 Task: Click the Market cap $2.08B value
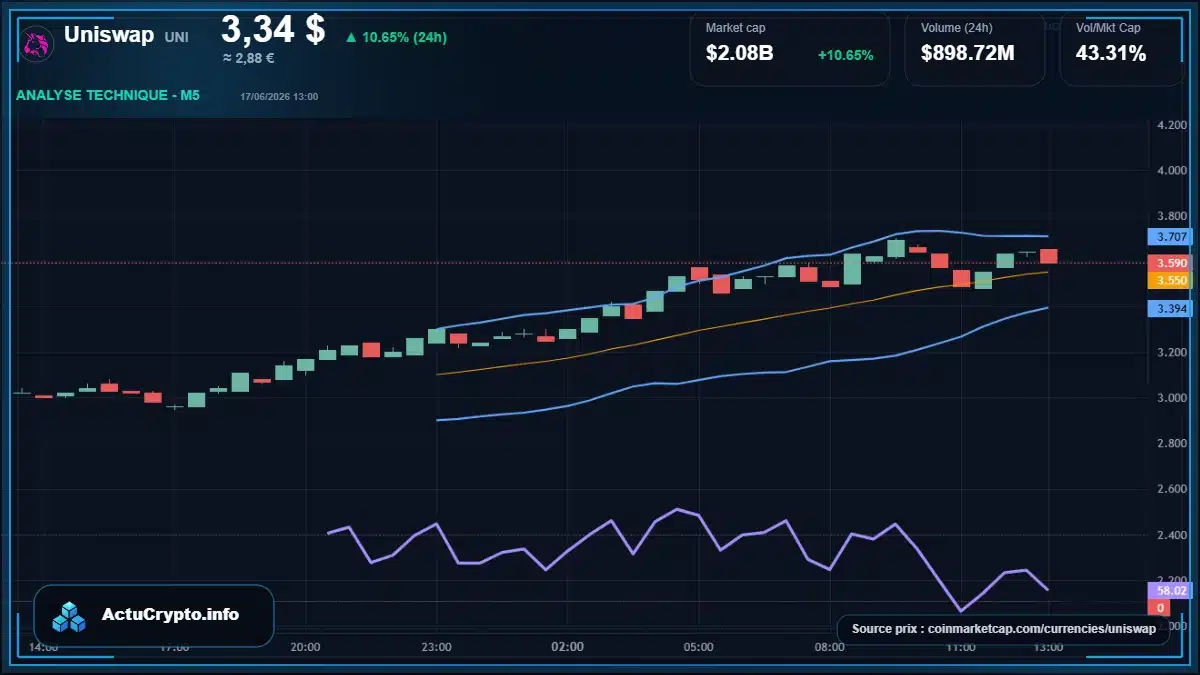(739, 53)
